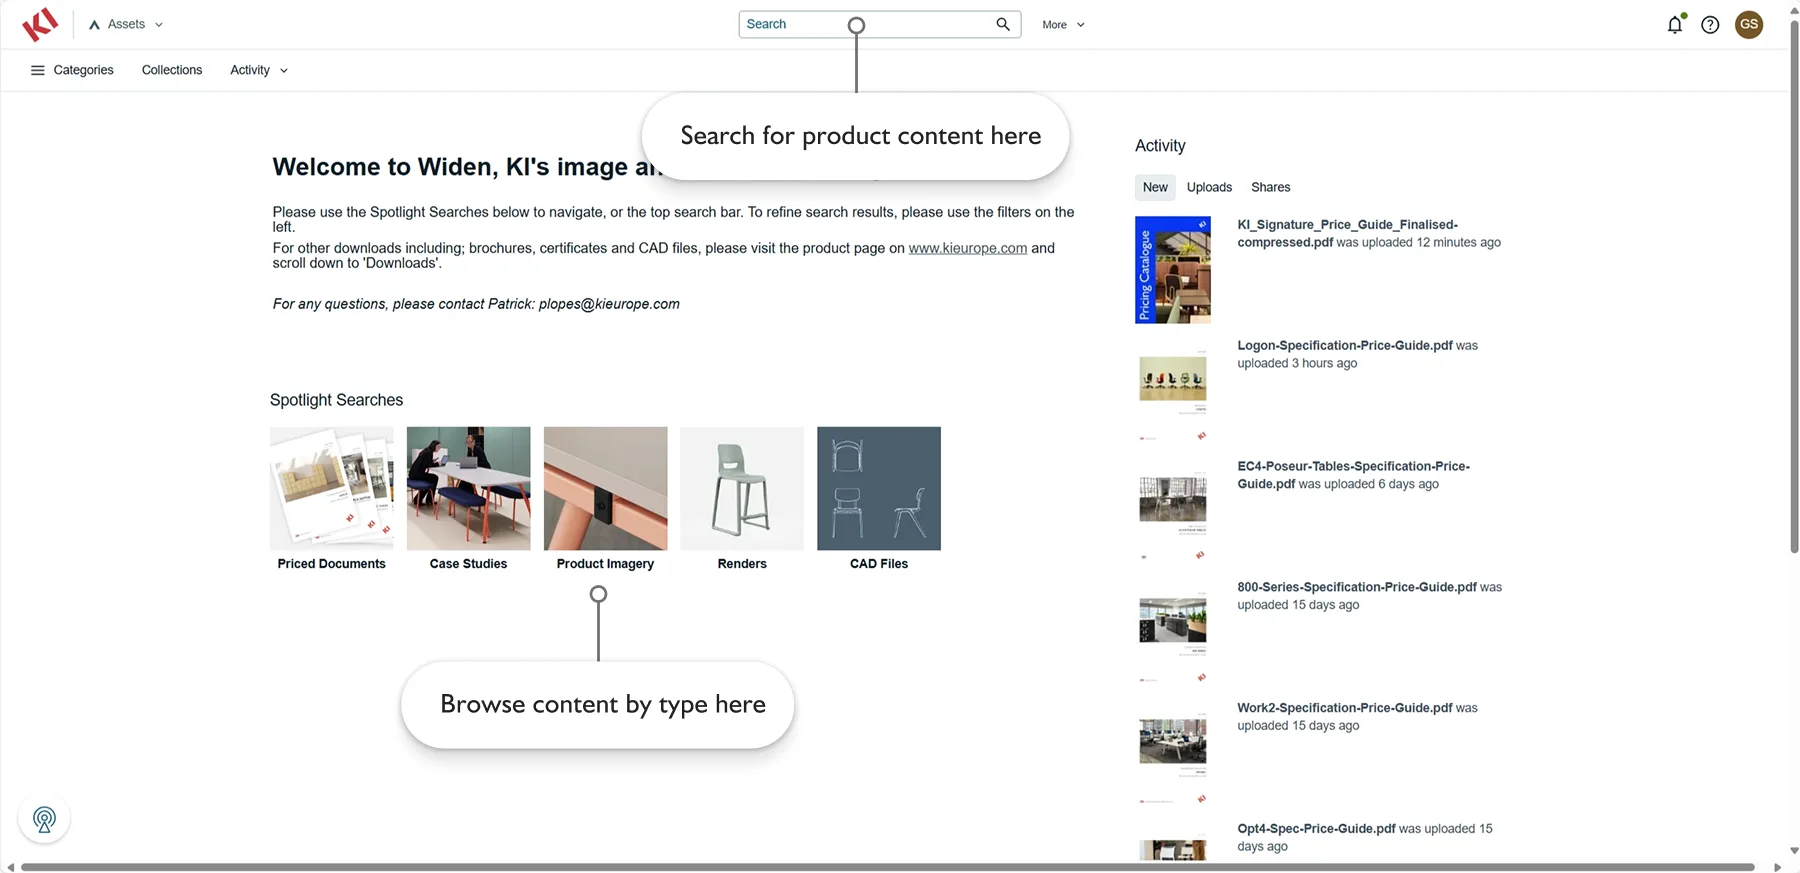Click the scroll-right arrow of the scrollbar

click(x=1777, y=867)
